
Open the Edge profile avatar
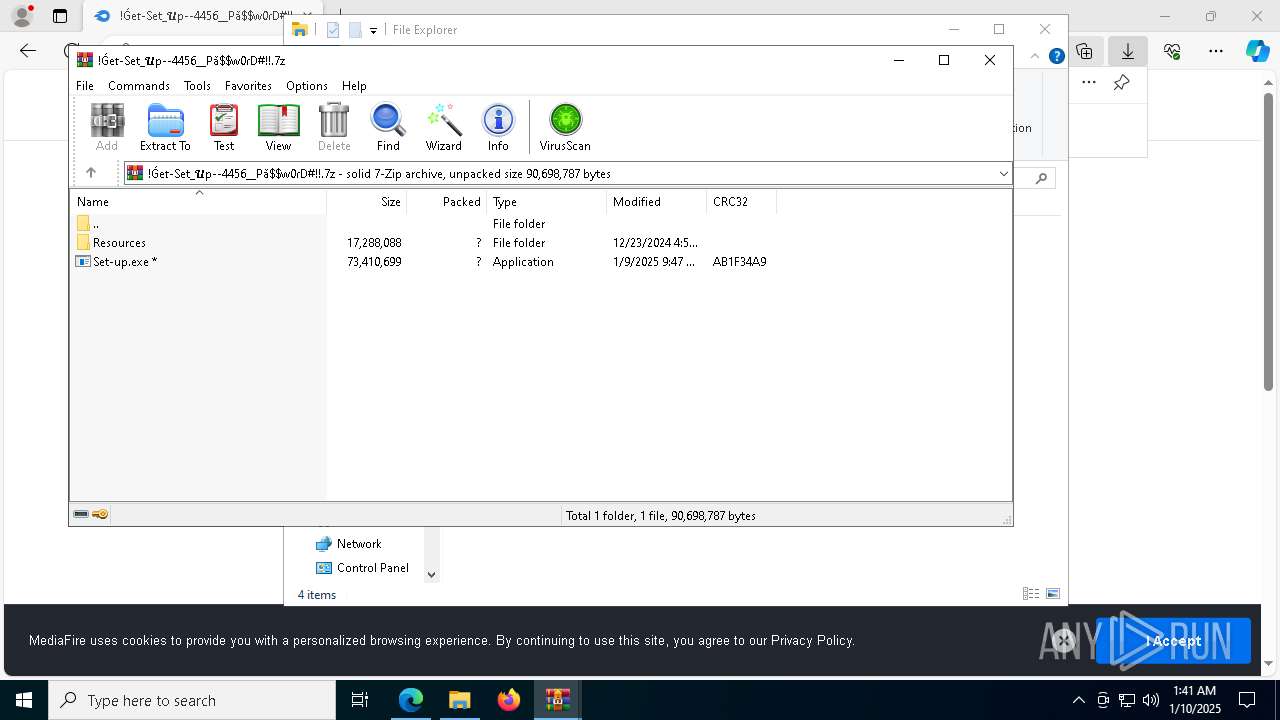(22, 16)
